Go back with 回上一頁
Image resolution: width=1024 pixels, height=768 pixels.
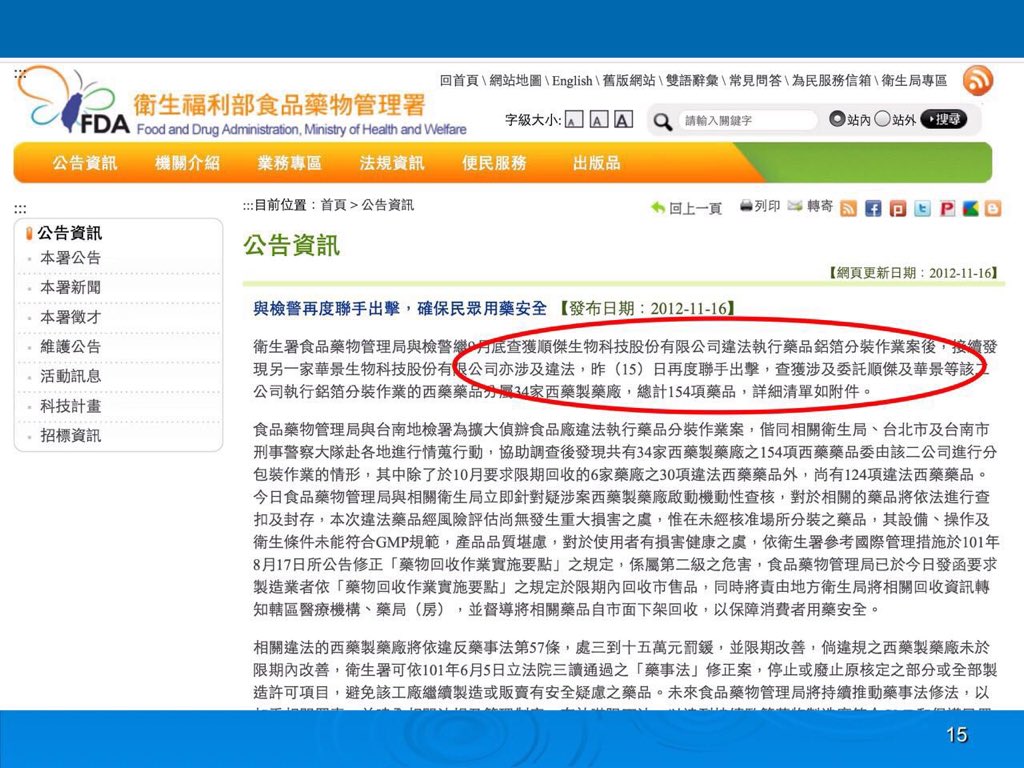pos(686,208)
